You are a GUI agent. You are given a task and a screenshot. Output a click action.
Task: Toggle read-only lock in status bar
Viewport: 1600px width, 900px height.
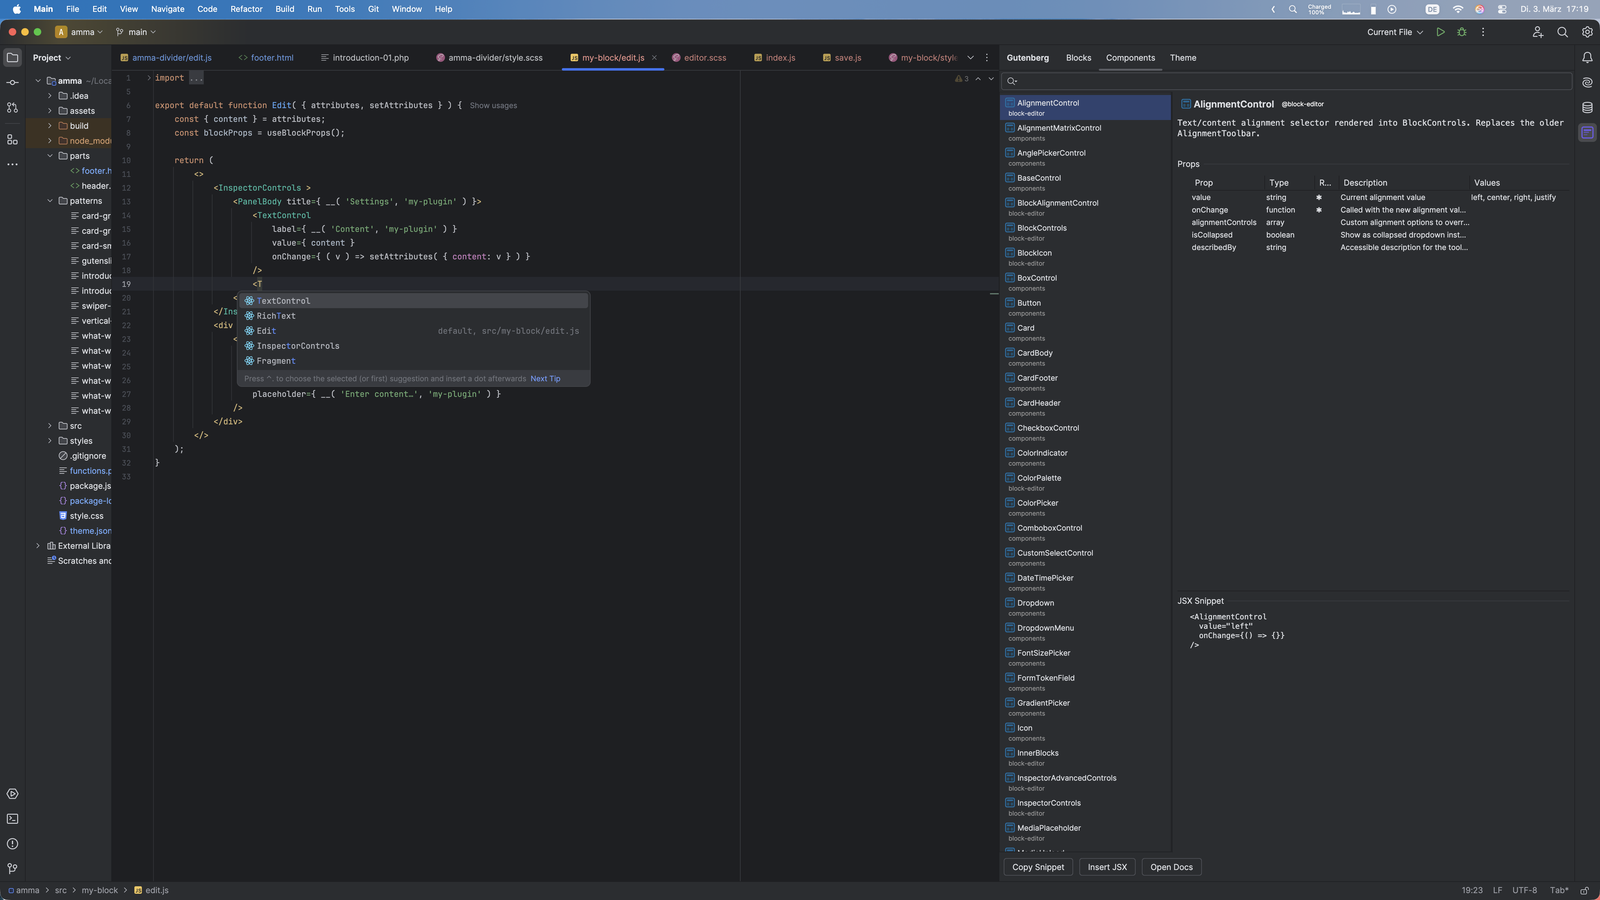tap(1585, 890)
